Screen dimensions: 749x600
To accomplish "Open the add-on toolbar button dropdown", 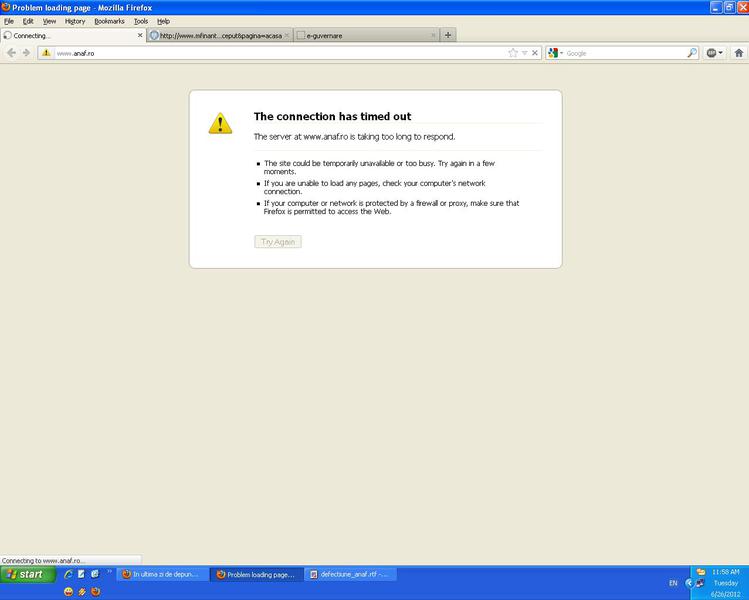I will pos(714,53).
